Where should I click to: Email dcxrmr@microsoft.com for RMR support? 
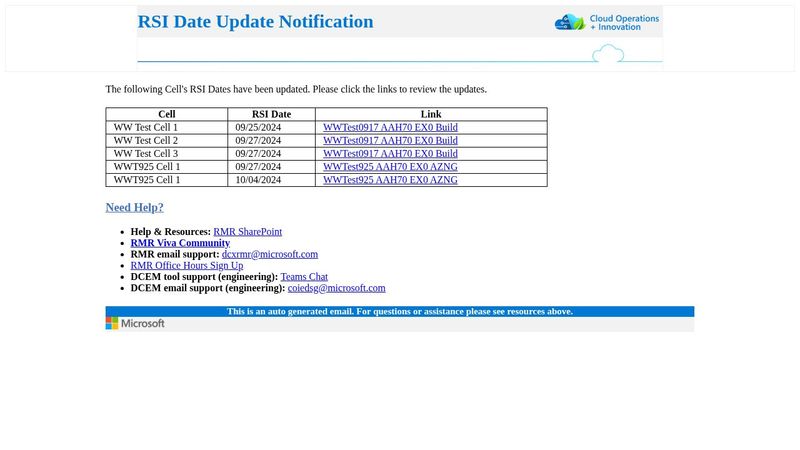(269, 255)
